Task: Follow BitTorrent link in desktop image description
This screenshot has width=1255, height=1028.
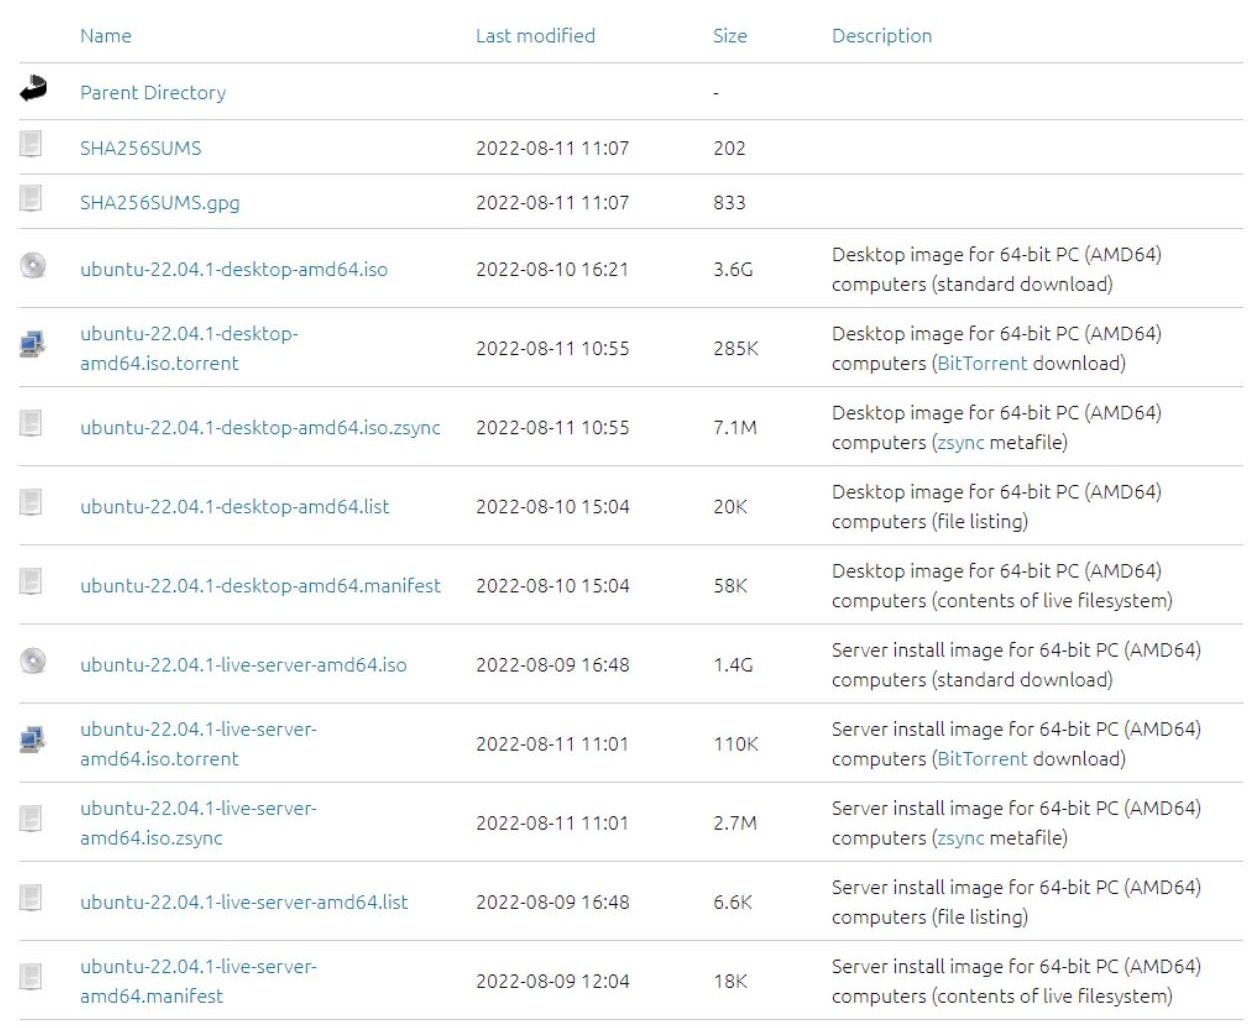Action: pos(982,364)
